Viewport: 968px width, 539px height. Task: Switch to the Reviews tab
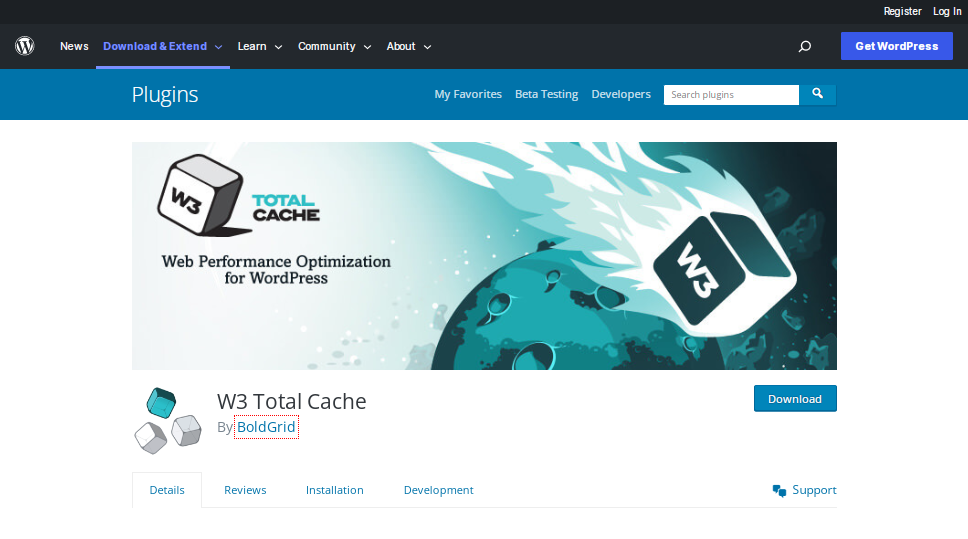point(245,490)
